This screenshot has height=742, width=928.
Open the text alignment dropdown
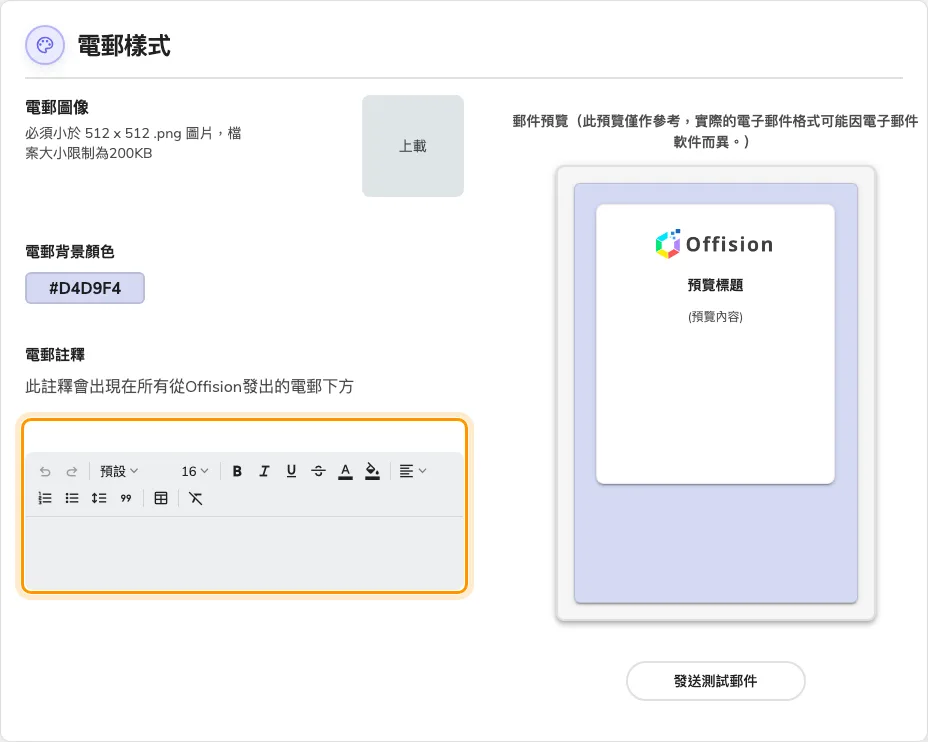[413, 471]
